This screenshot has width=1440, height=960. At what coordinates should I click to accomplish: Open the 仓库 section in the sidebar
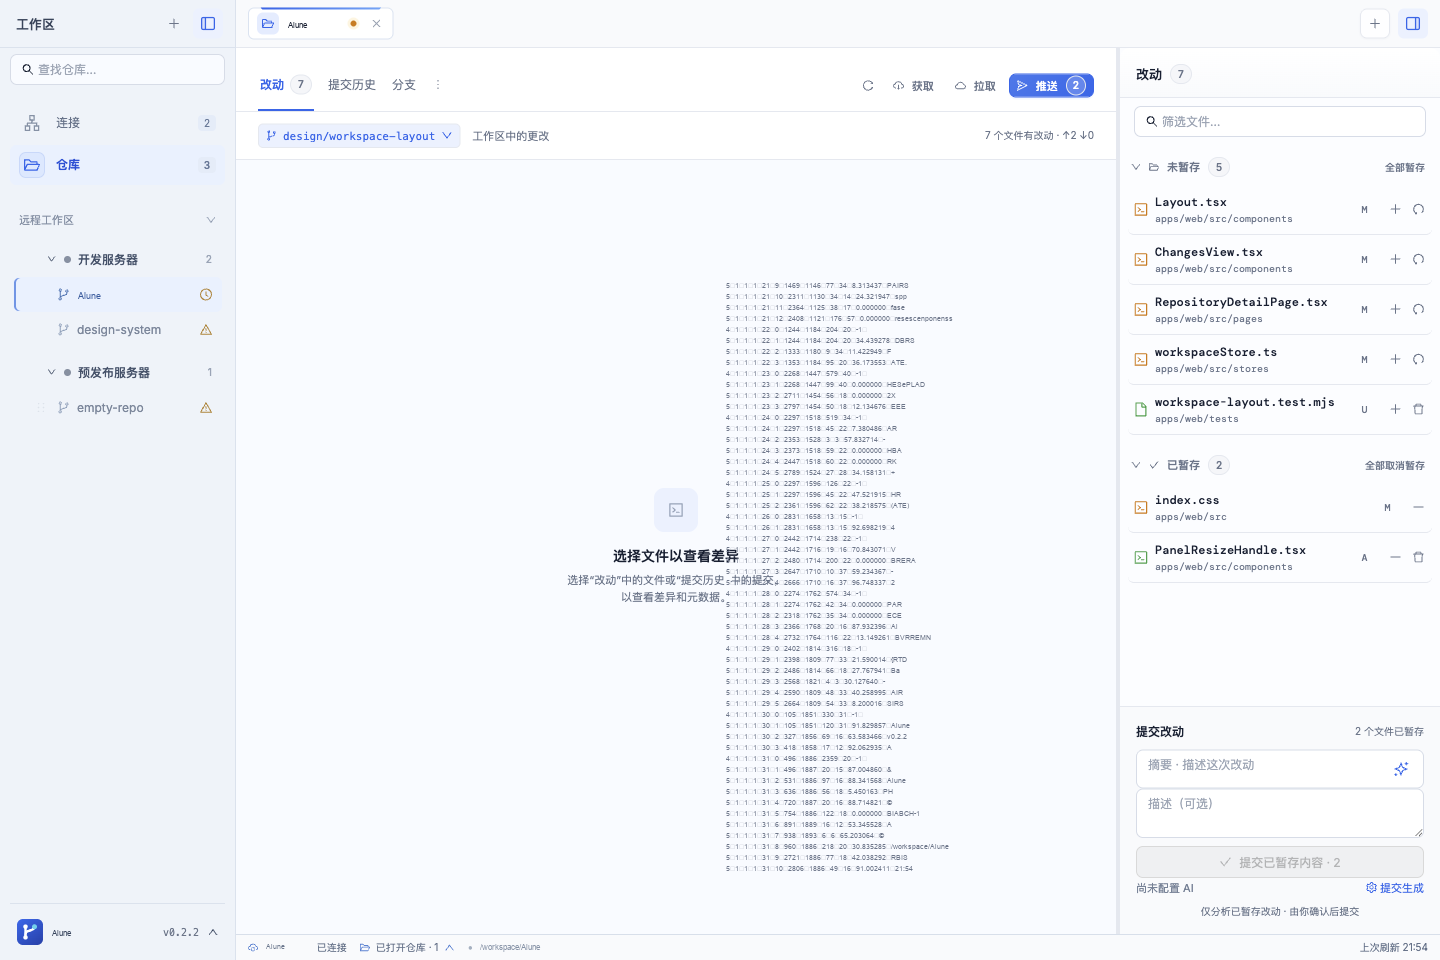[x=118, y=165]
